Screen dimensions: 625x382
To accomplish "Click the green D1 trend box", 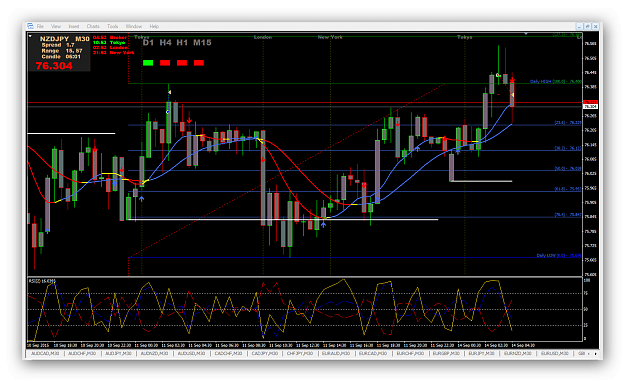I will 148,63.
